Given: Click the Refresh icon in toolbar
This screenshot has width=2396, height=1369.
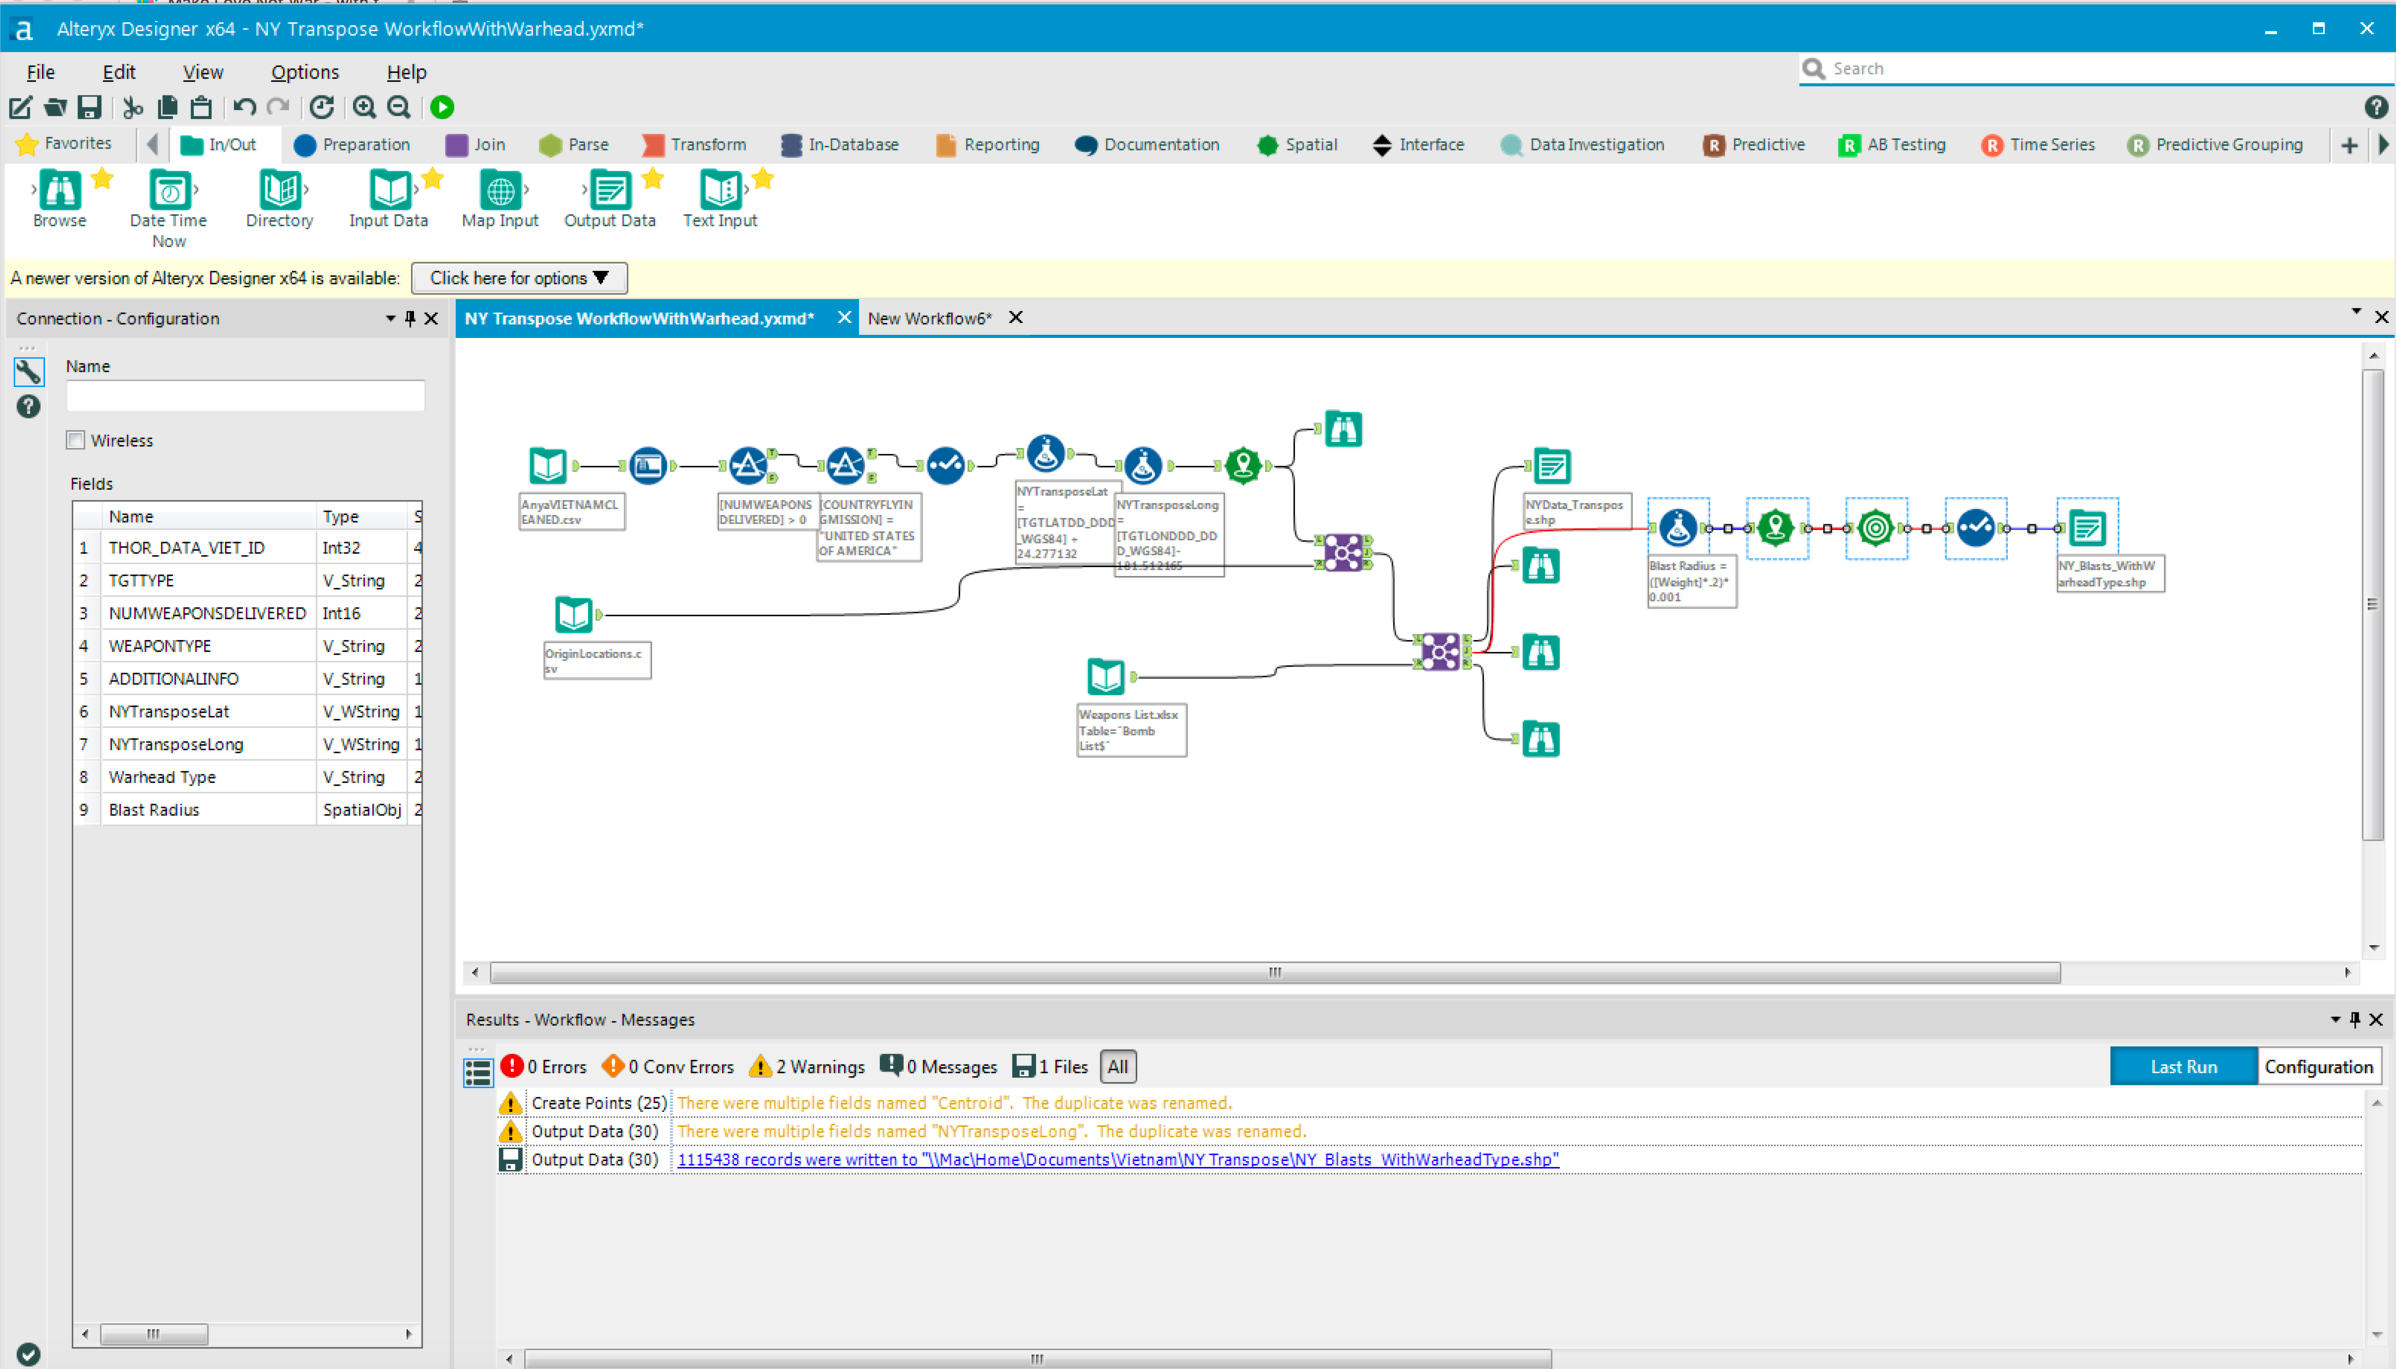Looking at the screenshot, I should tap(321, 107).
